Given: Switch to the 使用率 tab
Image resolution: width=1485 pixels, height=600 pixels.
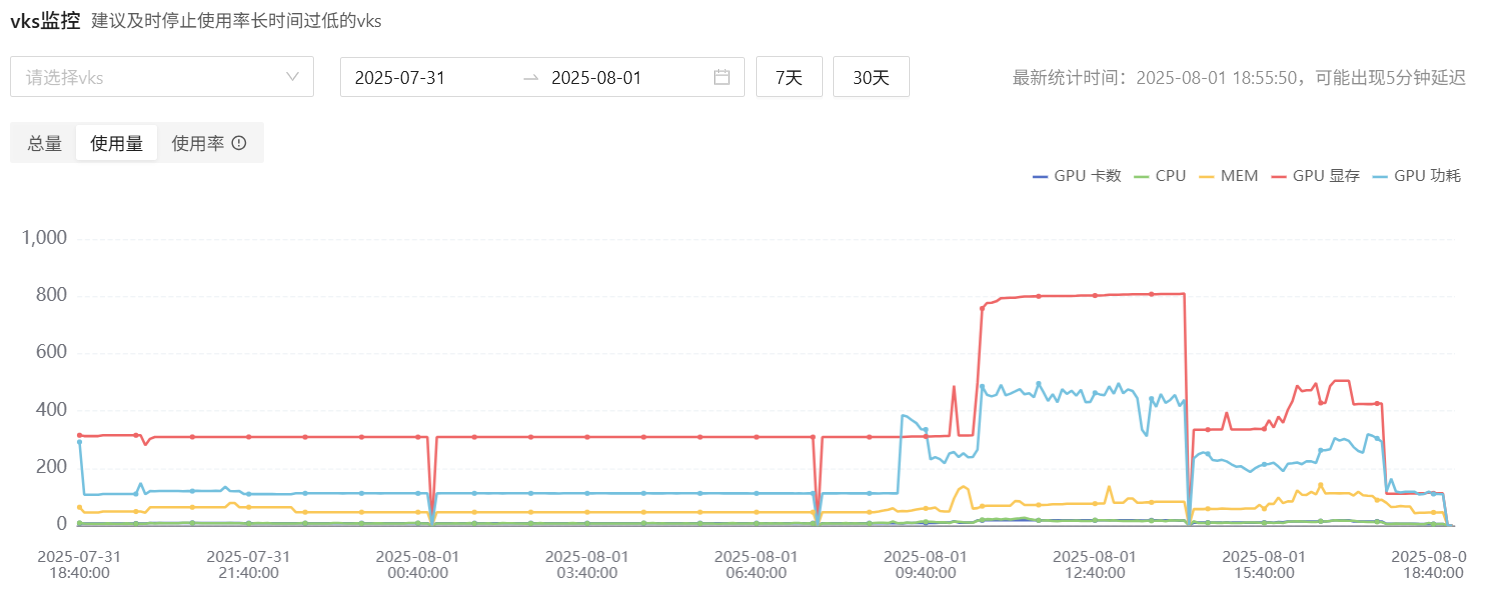Looking at the screenshot, I should tap(198, 143).
